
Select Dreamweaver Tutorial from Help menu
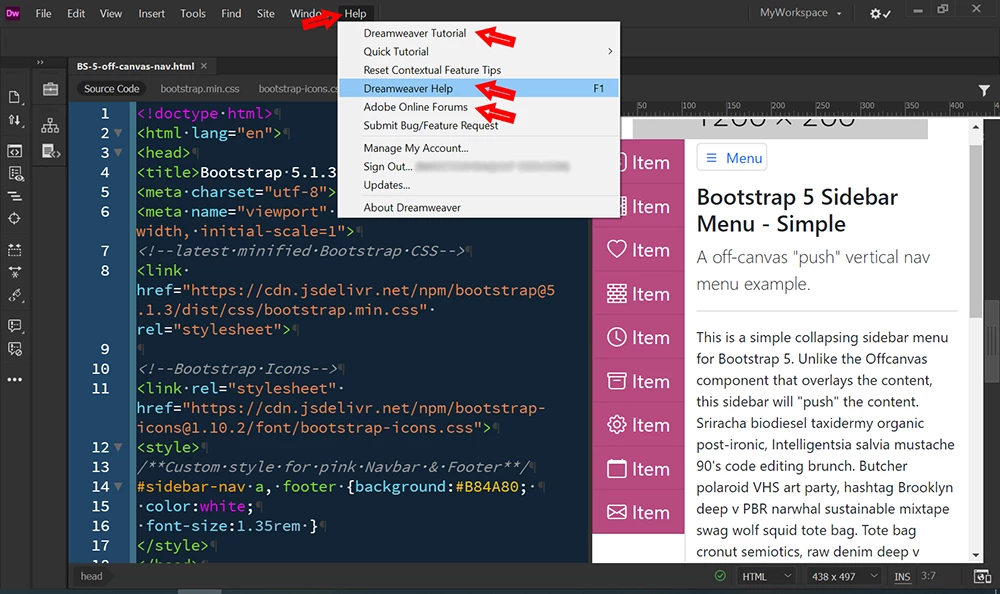[478, 33]
